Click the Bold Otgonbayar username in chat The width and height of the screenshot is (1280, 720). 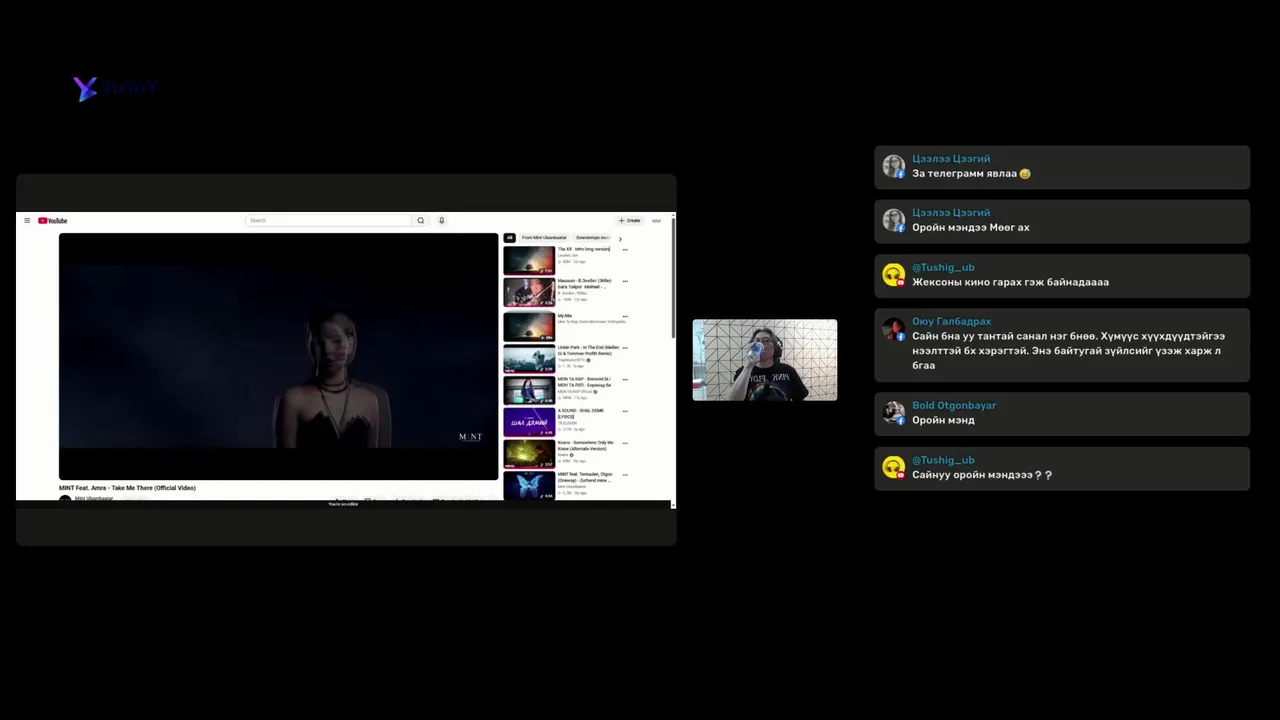coord(954,406)
